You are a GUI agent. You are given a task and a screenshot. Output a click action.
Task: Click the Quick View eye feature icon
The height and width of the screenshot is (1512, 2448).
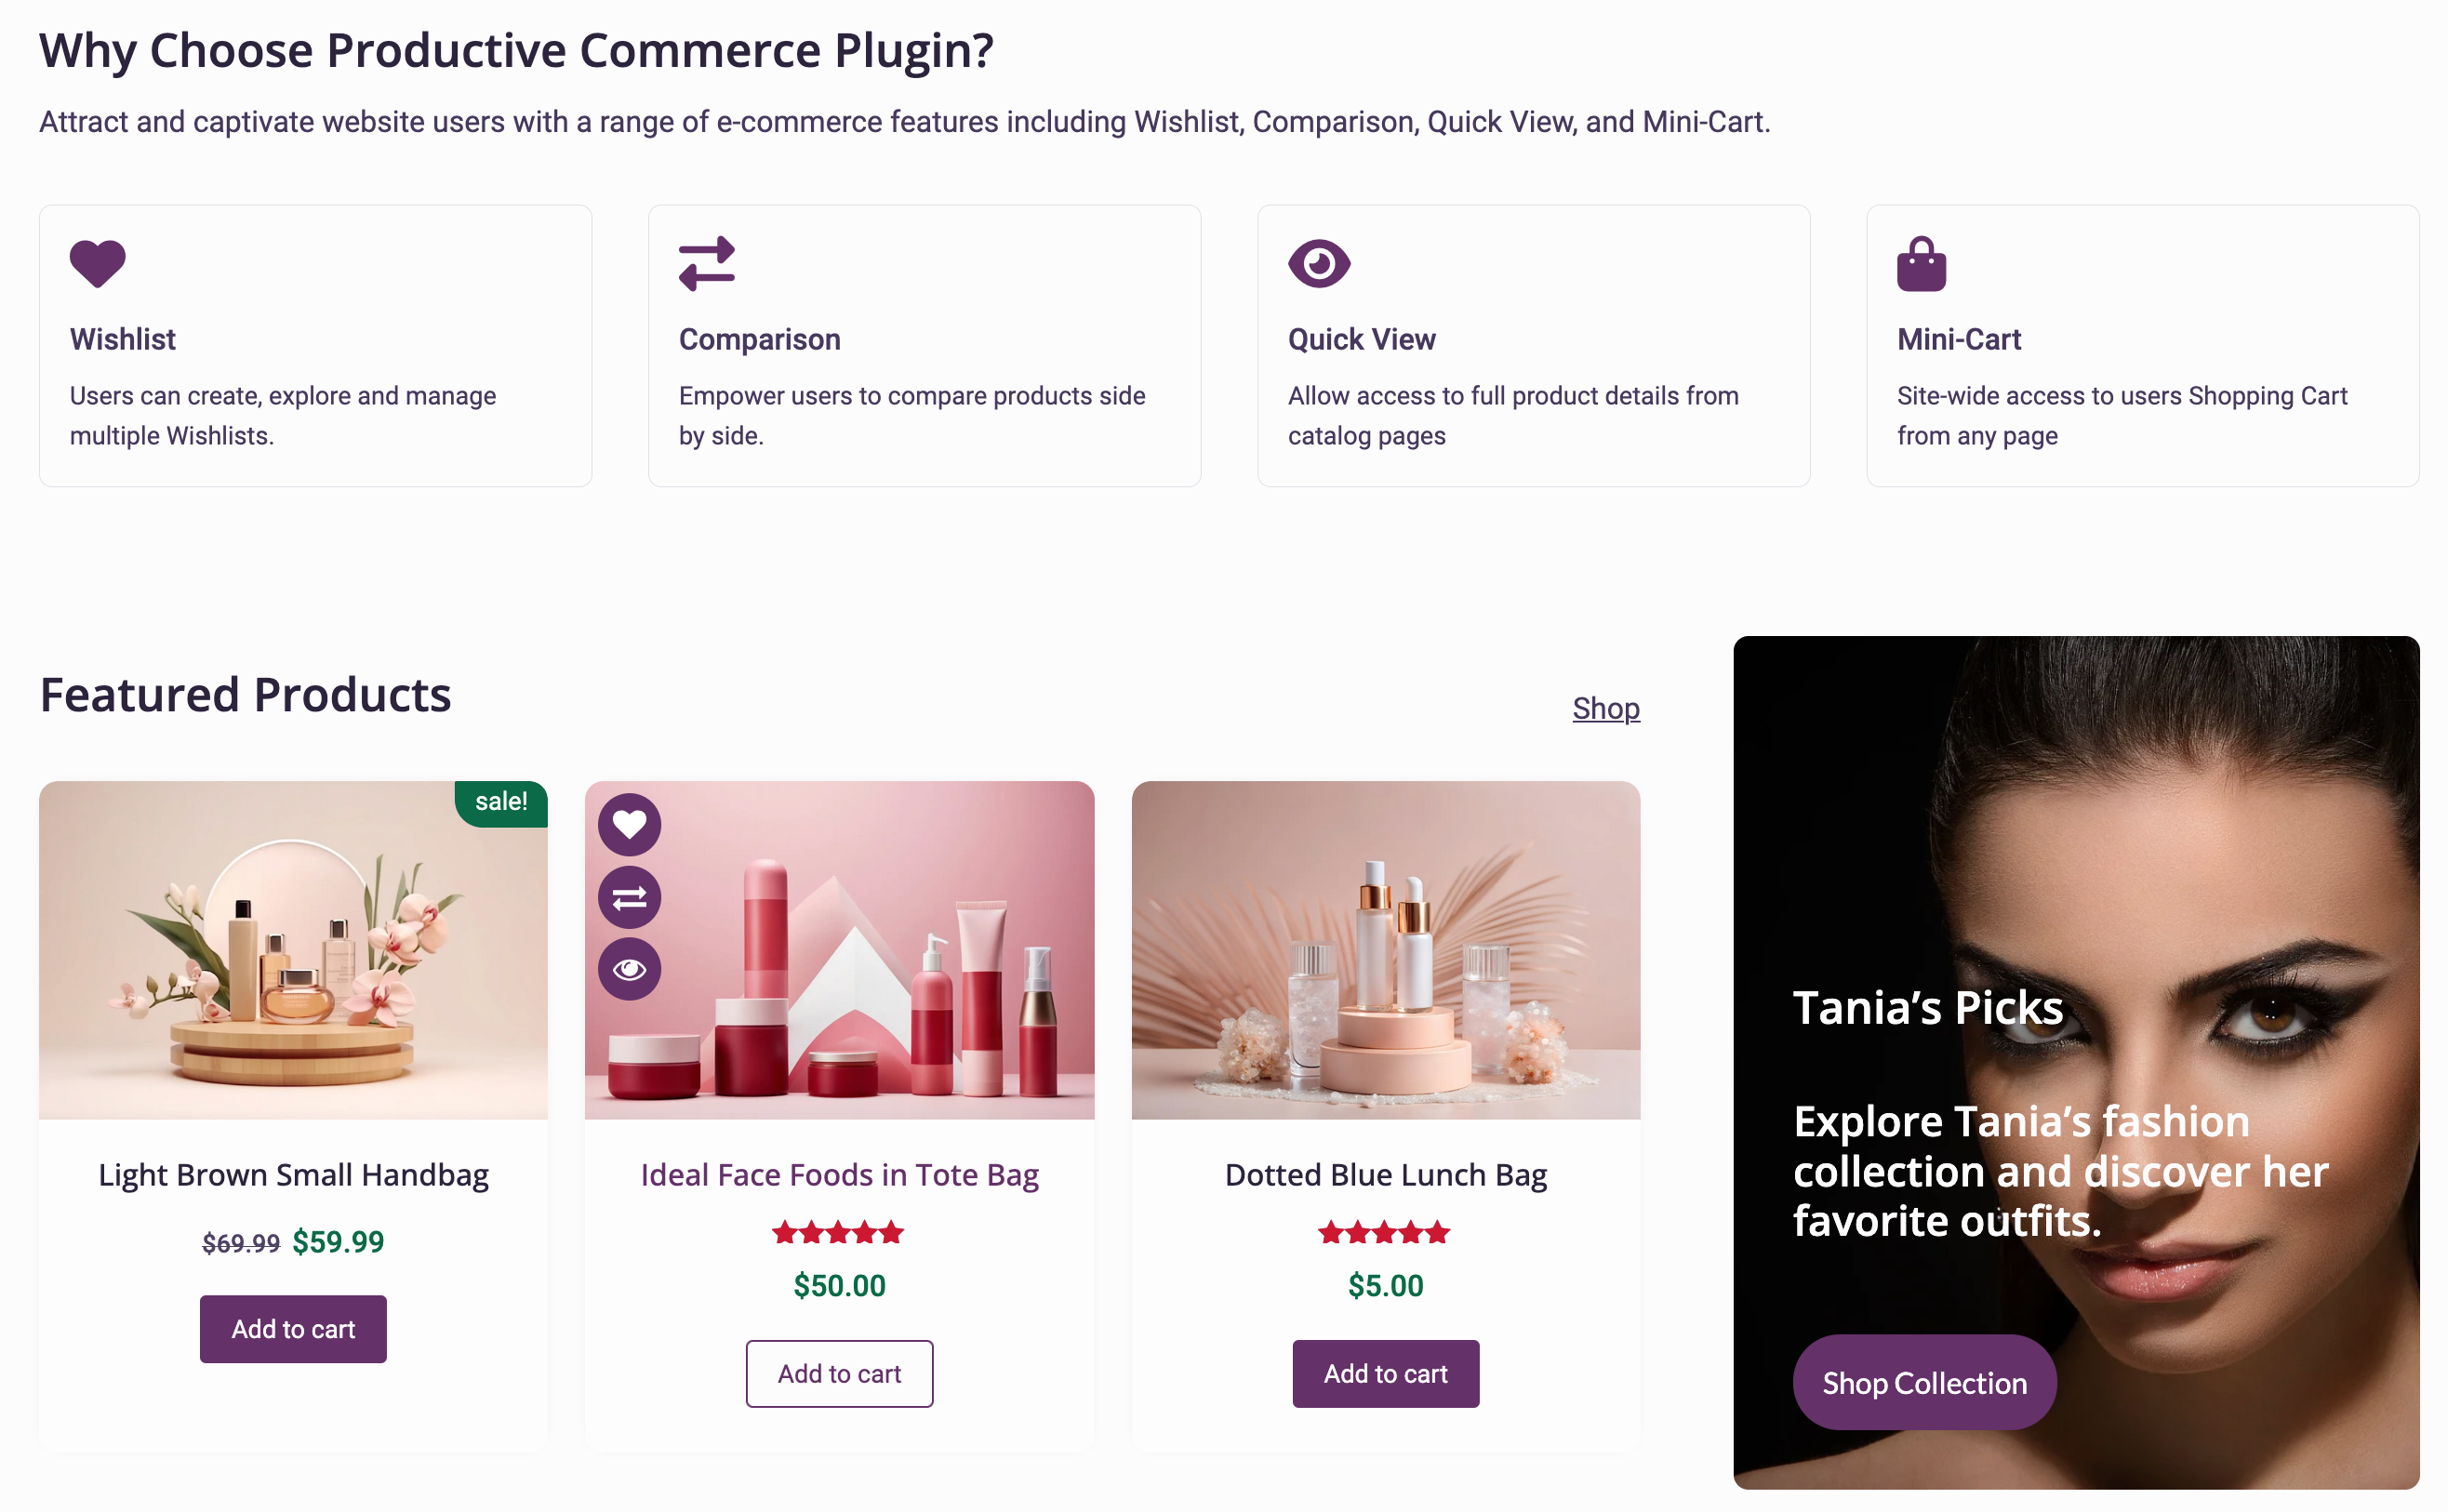[1318, 264]
